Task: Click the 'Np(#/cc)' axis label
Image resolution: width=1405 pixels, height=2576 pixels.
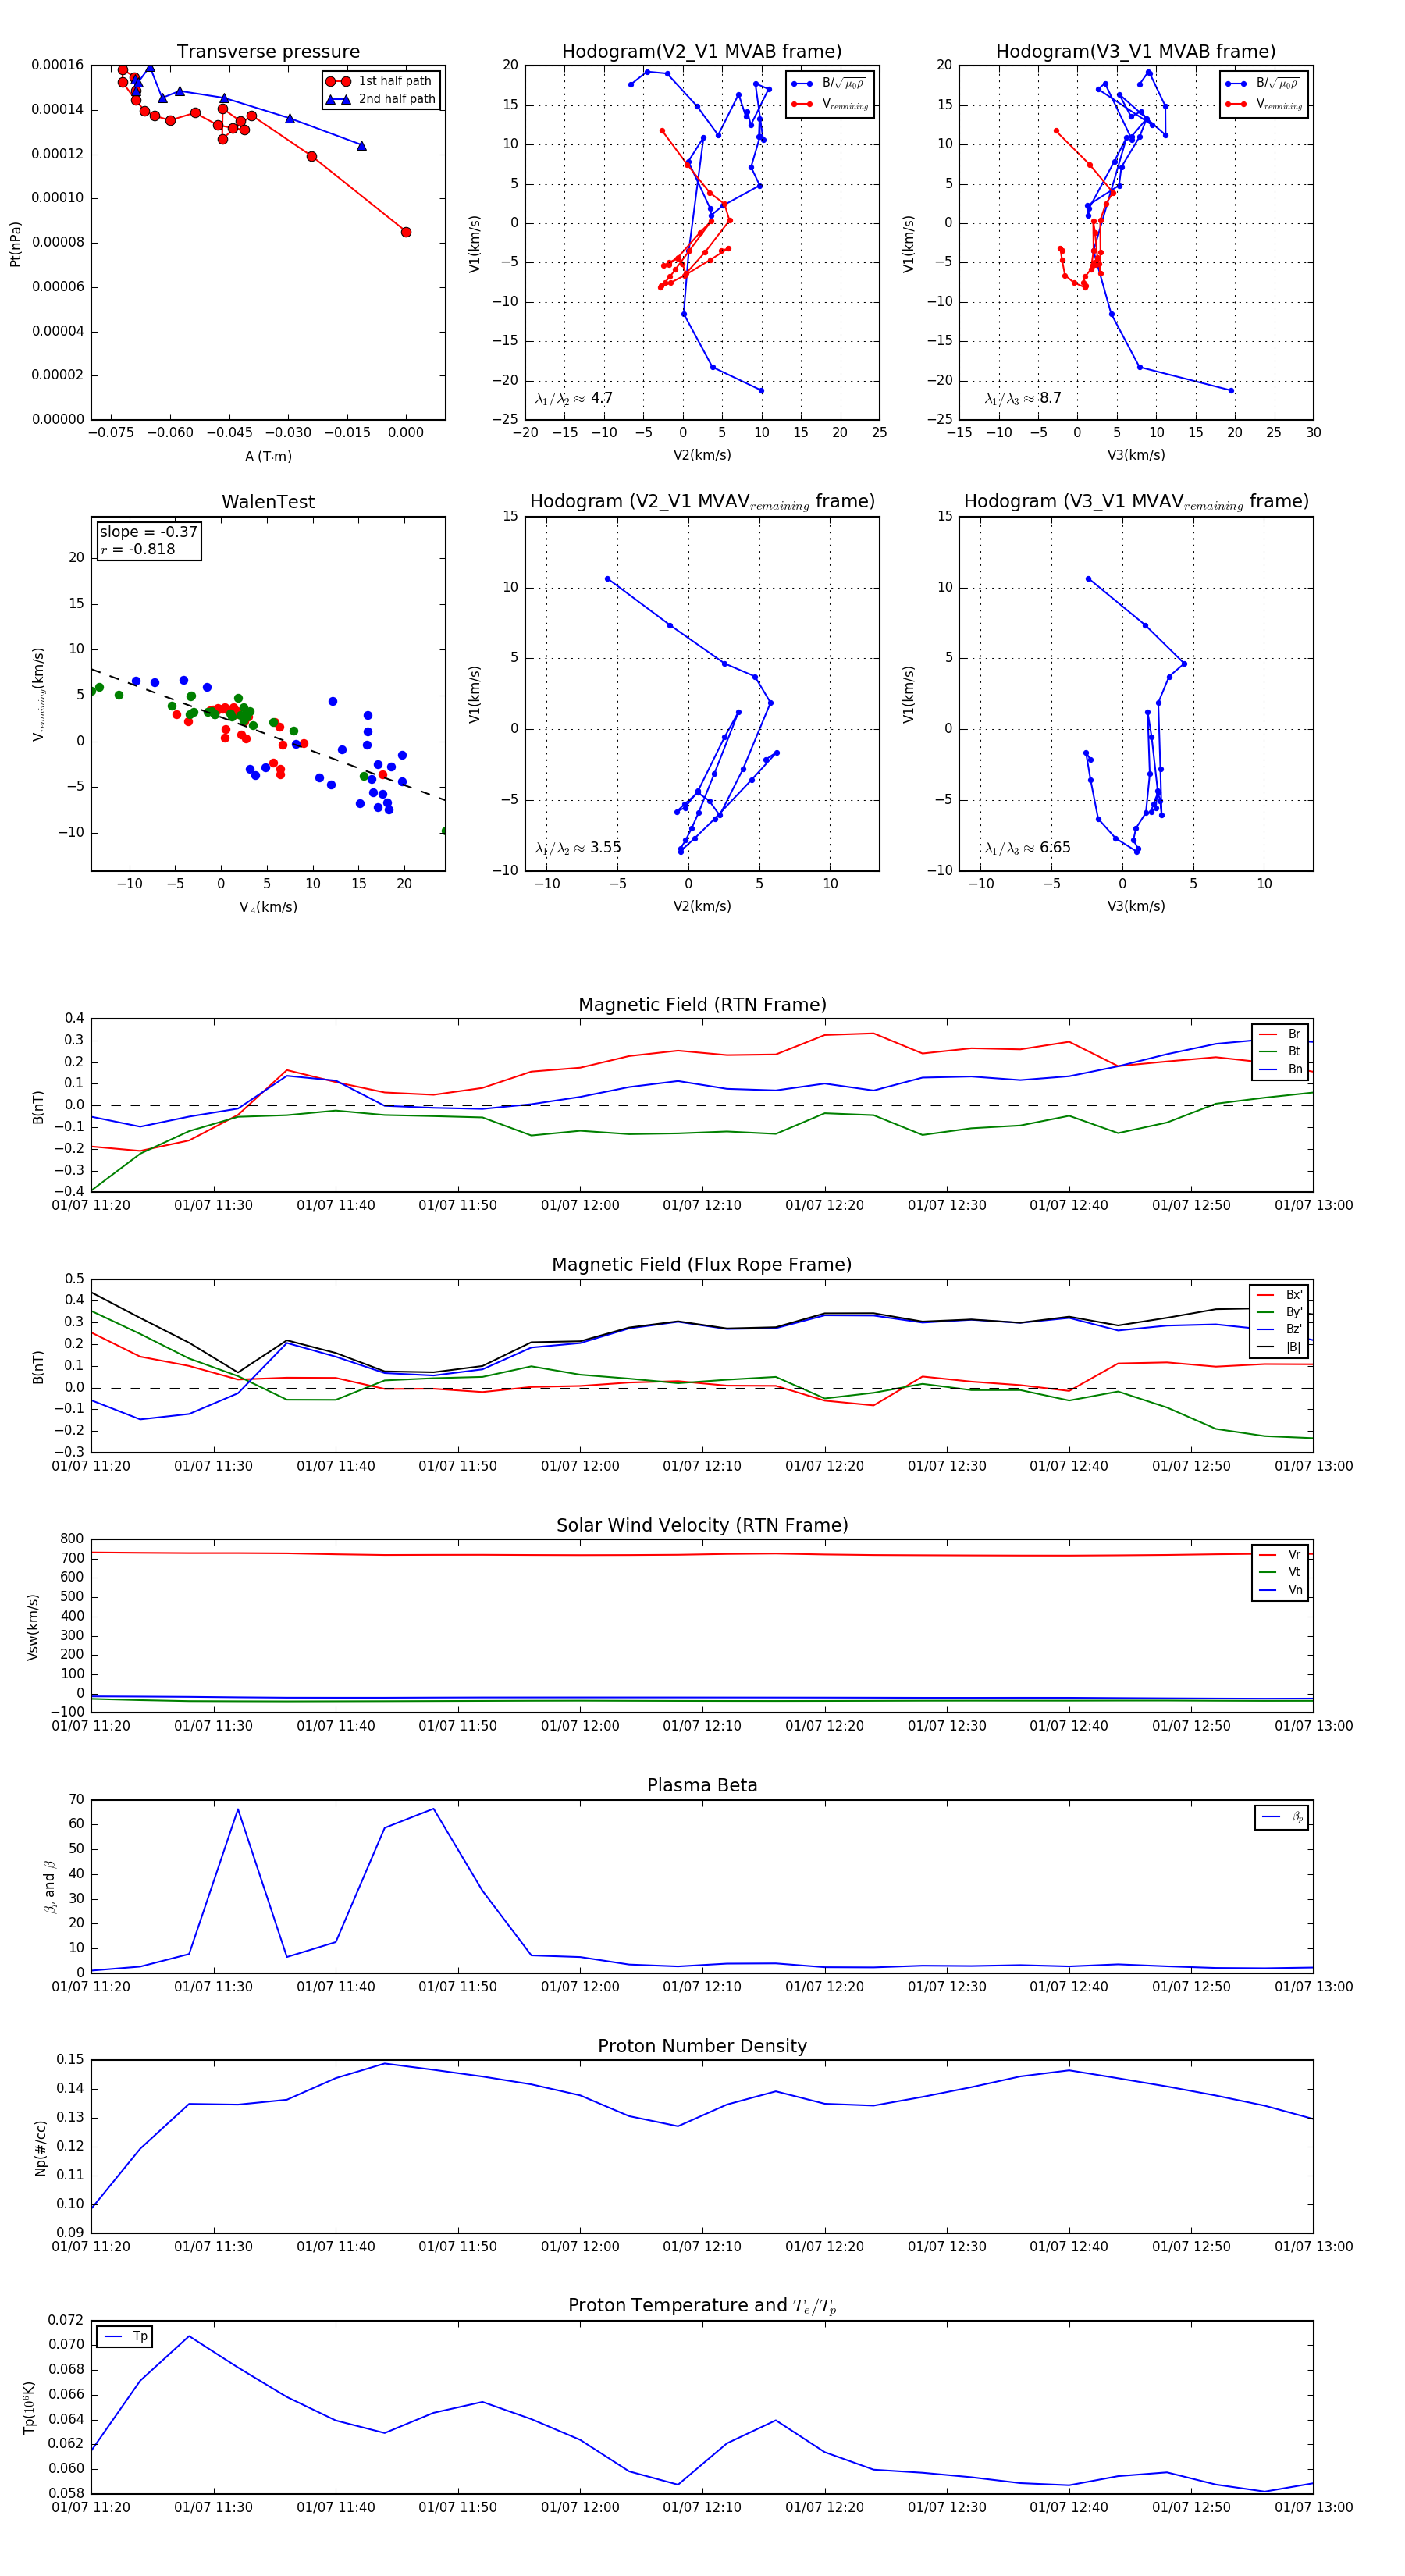Action: (x=41, y=2148)
